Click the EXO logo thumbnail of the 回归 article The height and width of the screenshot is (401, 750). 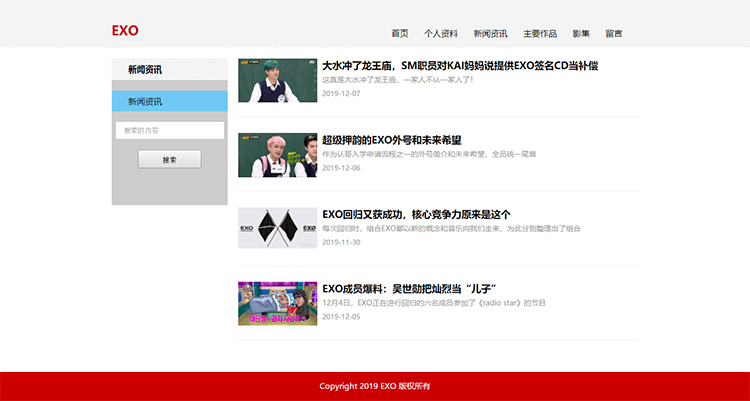coord(276,228)
